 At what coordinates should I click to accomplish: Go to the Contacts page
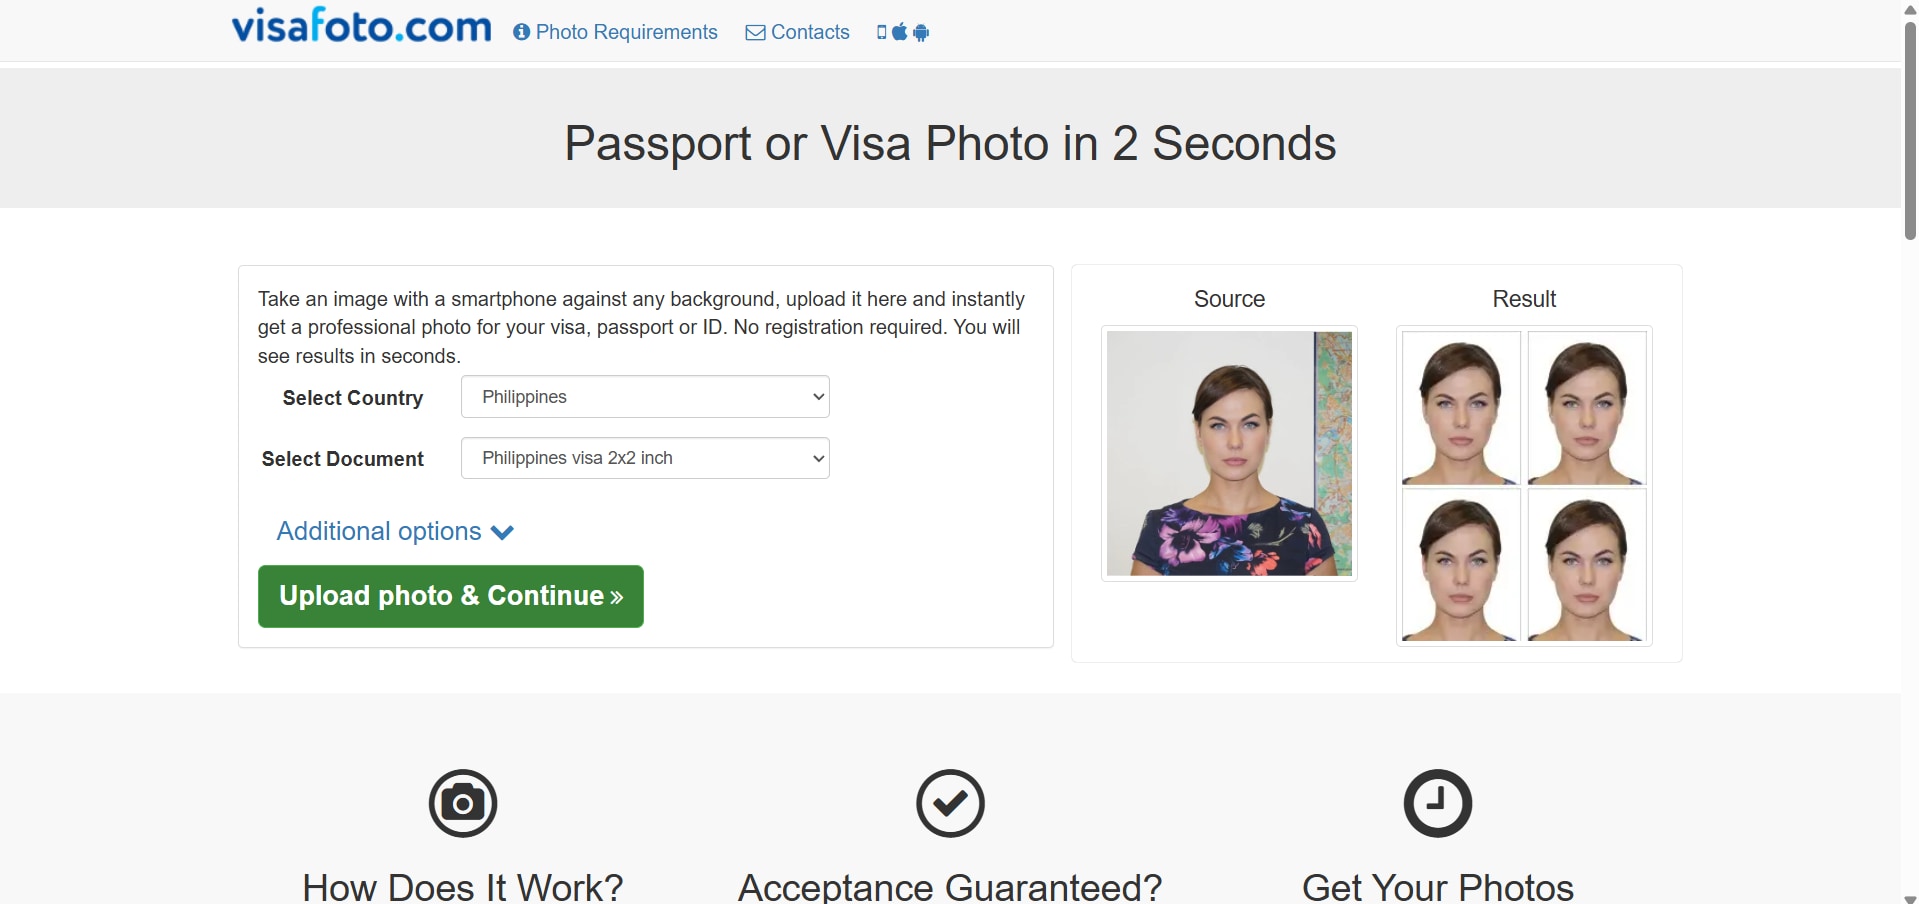[x=810, y=32]
